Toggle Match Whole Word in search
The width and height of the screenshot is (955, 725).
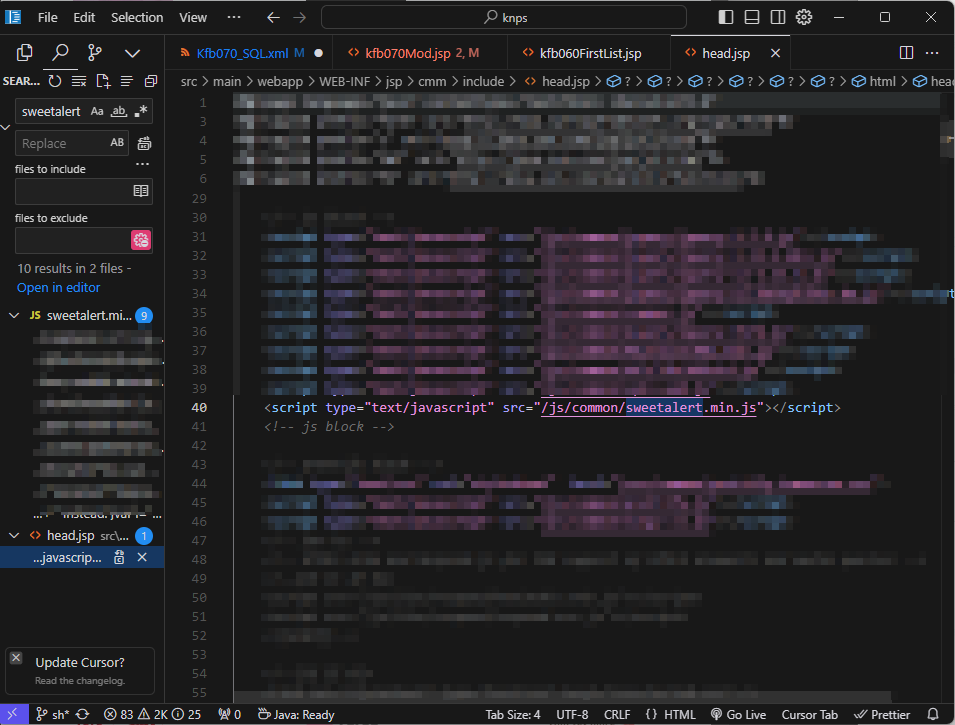click(119, 111)
